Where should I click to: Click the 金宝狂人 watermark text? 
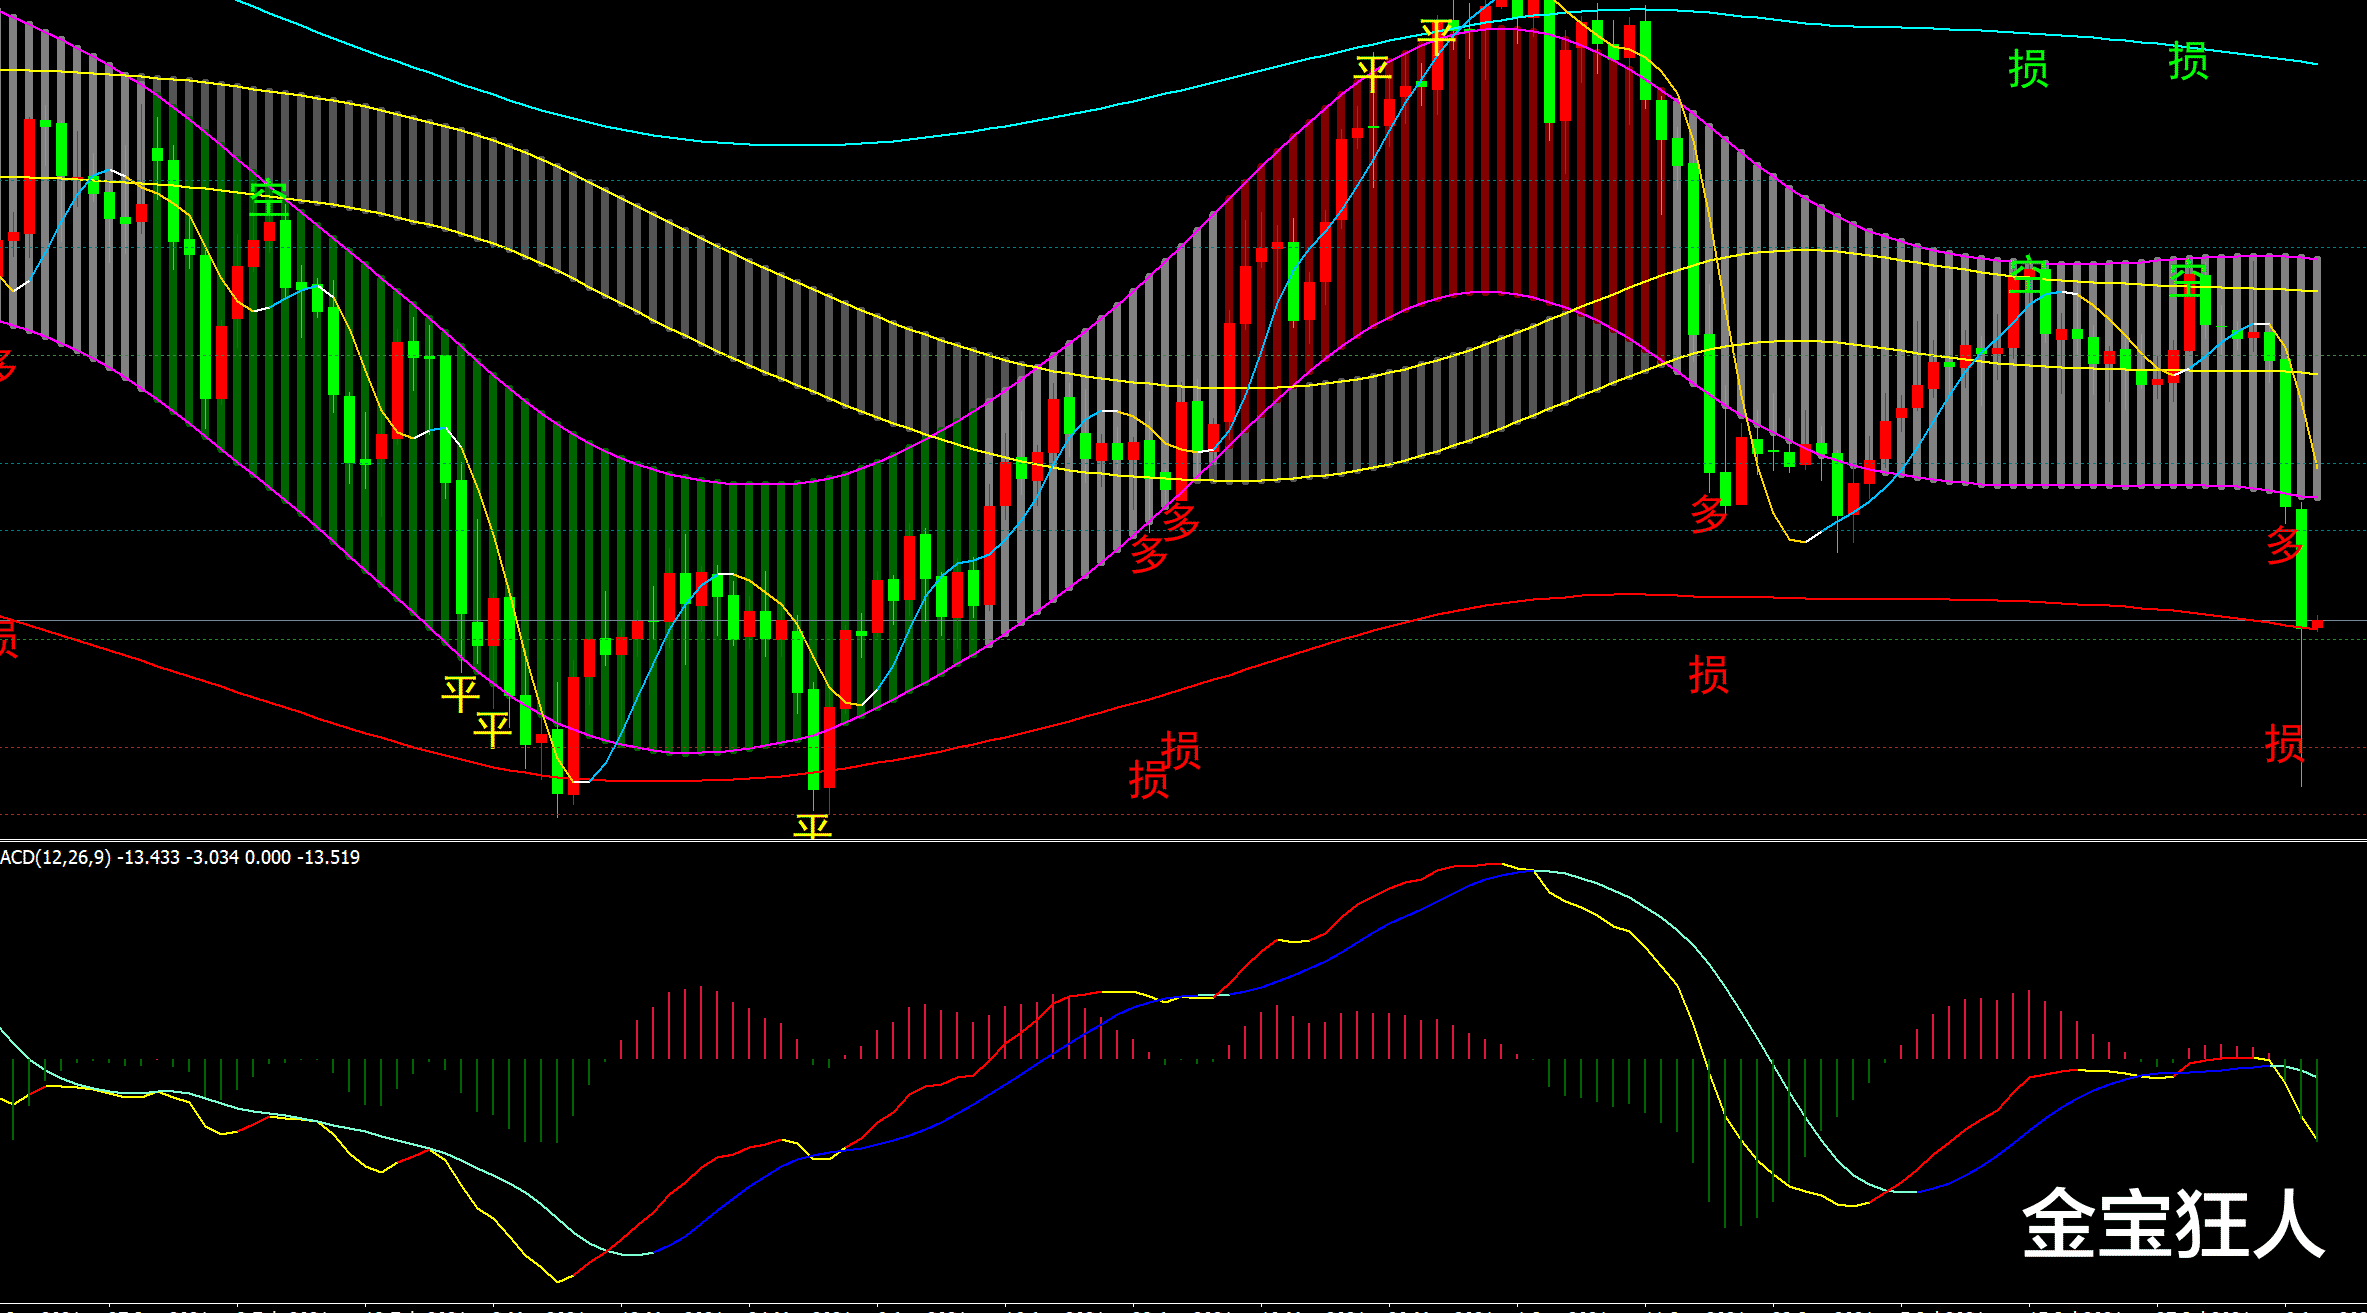[x=2172, y=1224]
